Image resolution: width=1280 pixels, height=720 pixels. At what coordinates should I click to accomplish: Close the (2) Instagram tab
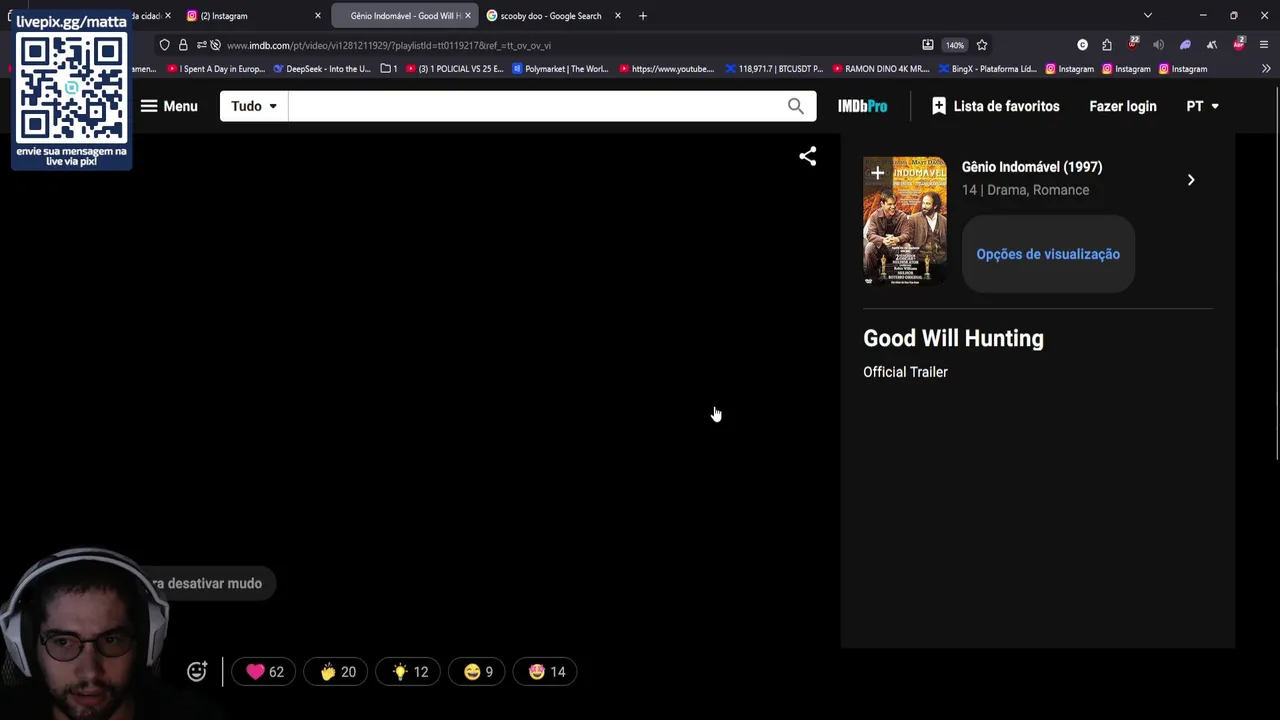(318, 16)
